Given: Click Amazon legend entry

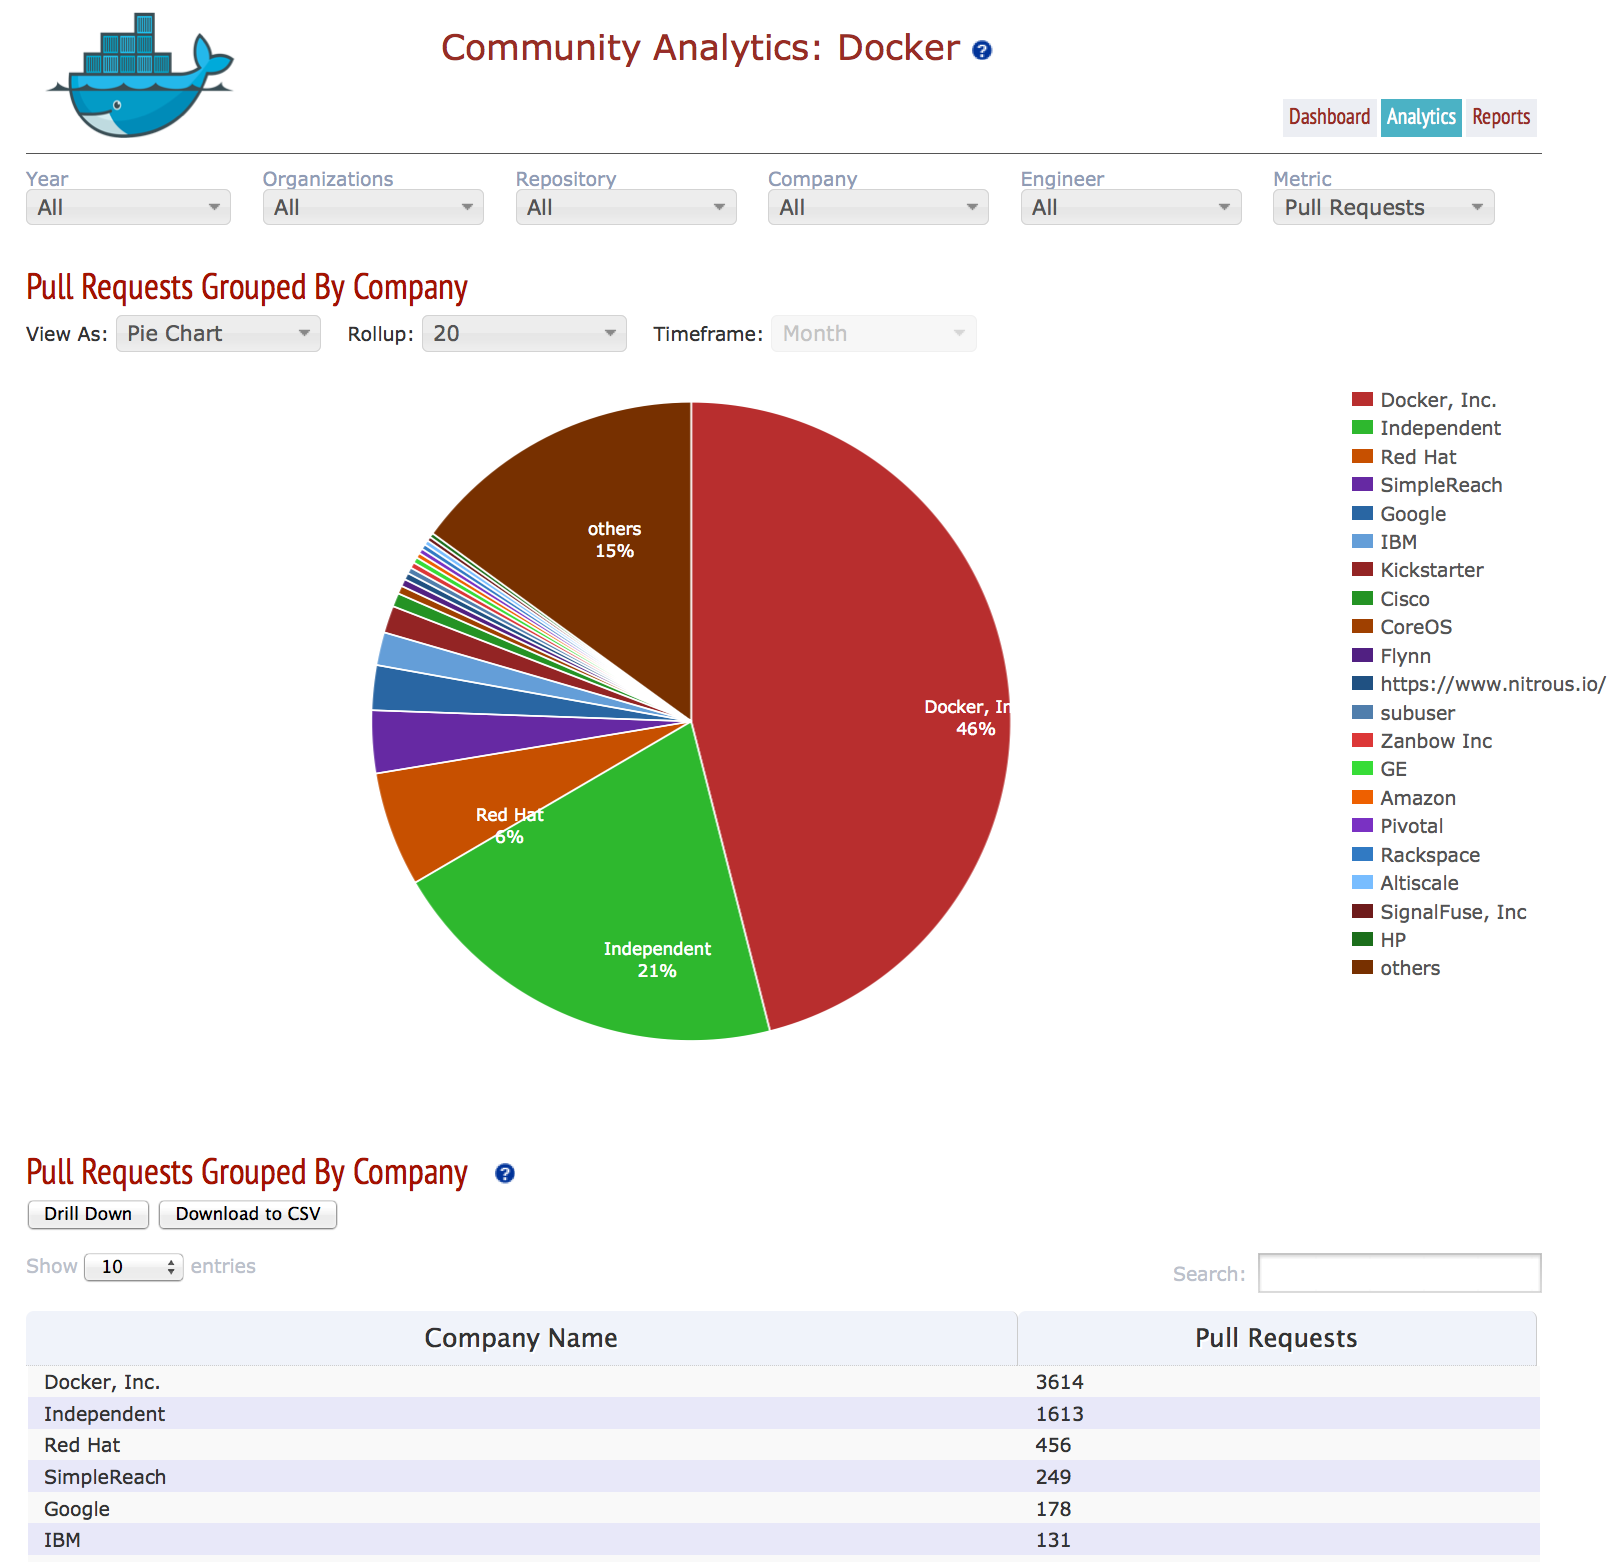Looking at the screenshot, I should (1404, 798).
